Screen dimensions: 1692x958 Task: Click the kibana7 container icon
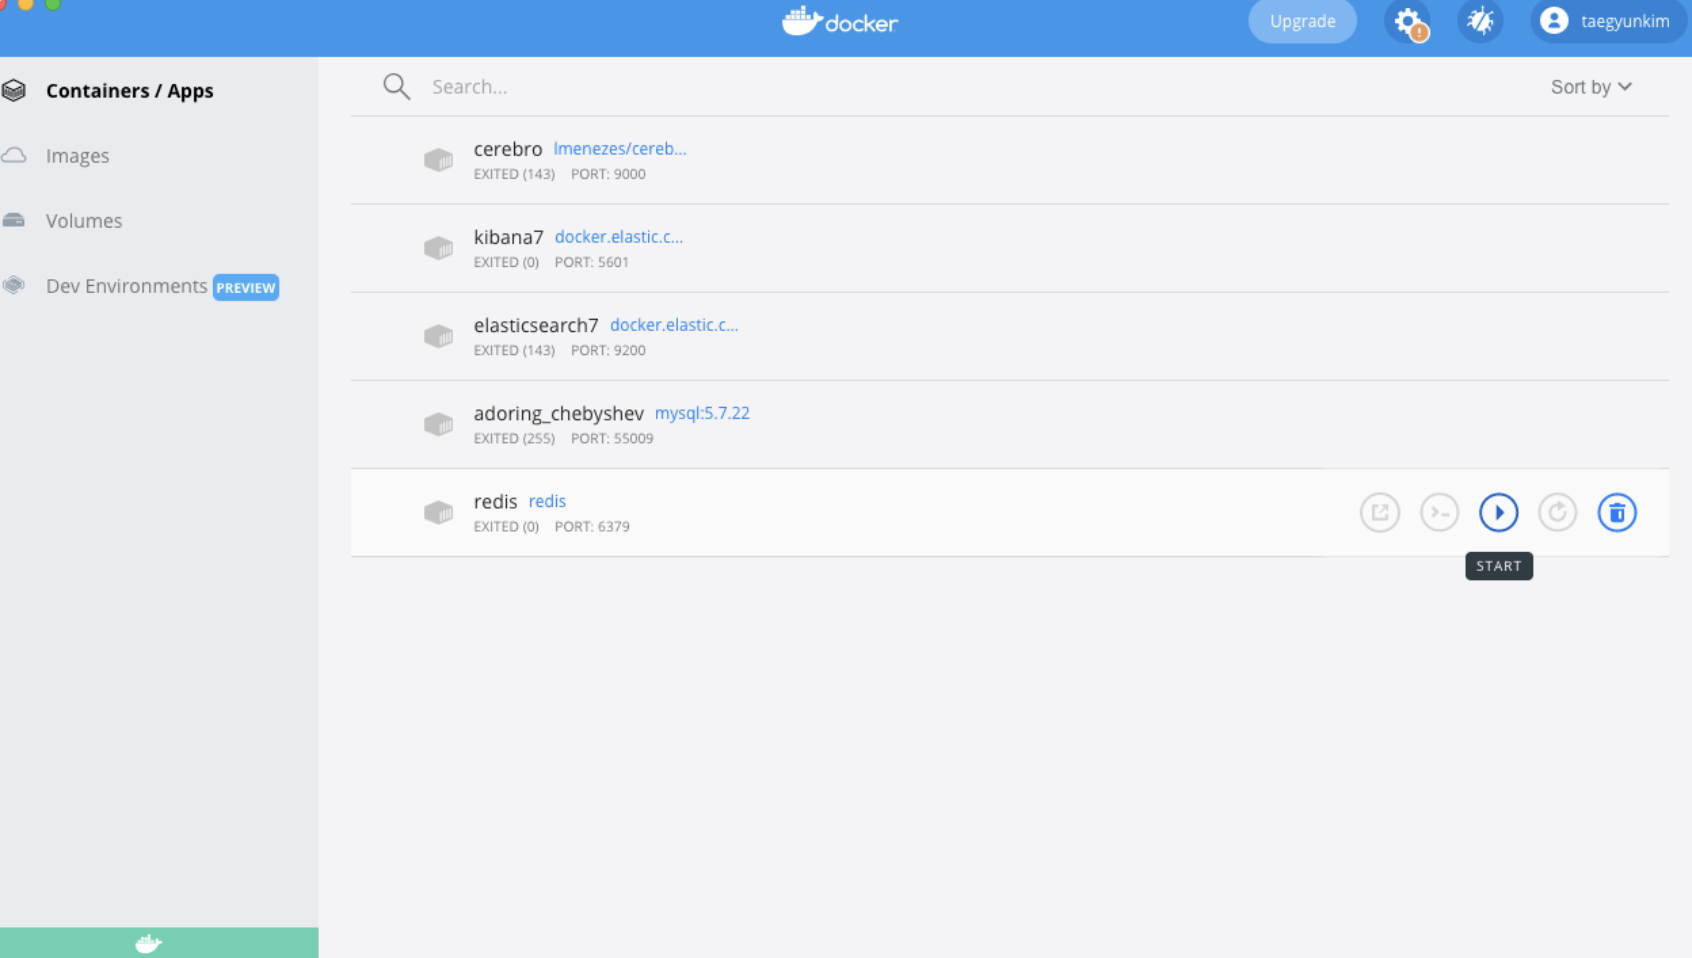pyautogui.click(x=438, y=248)
